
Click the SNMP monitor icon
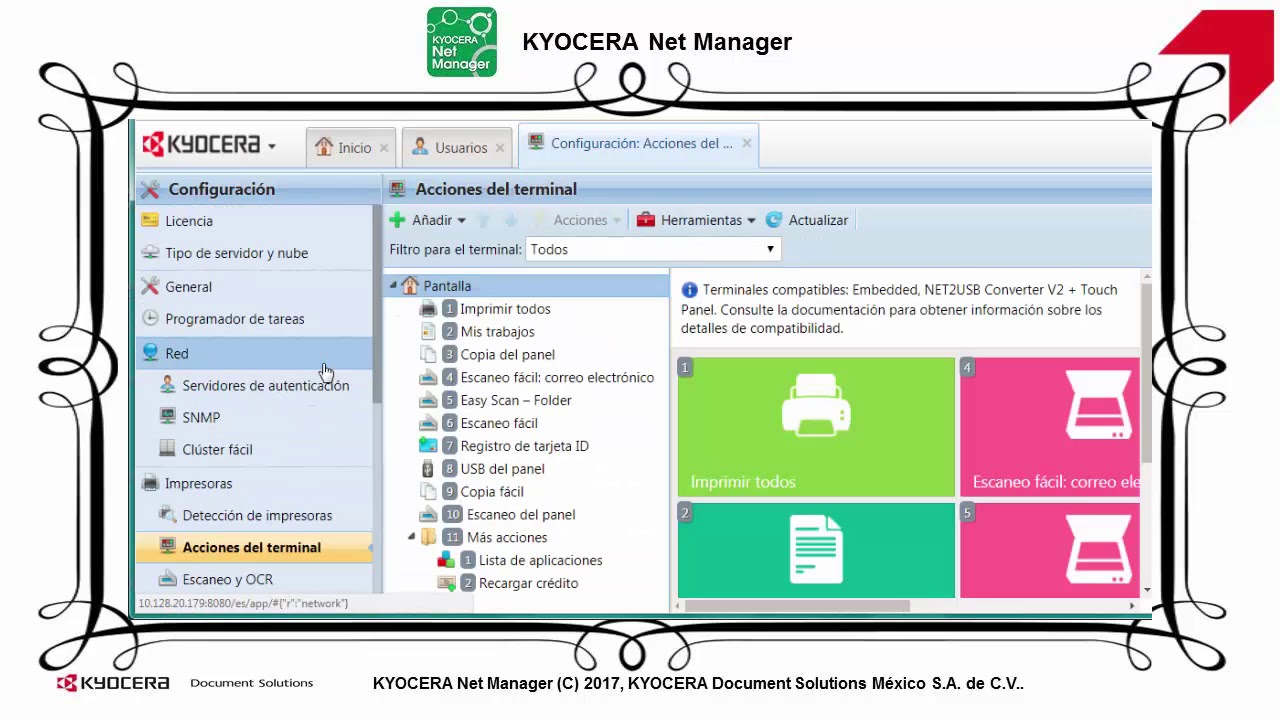167,416
